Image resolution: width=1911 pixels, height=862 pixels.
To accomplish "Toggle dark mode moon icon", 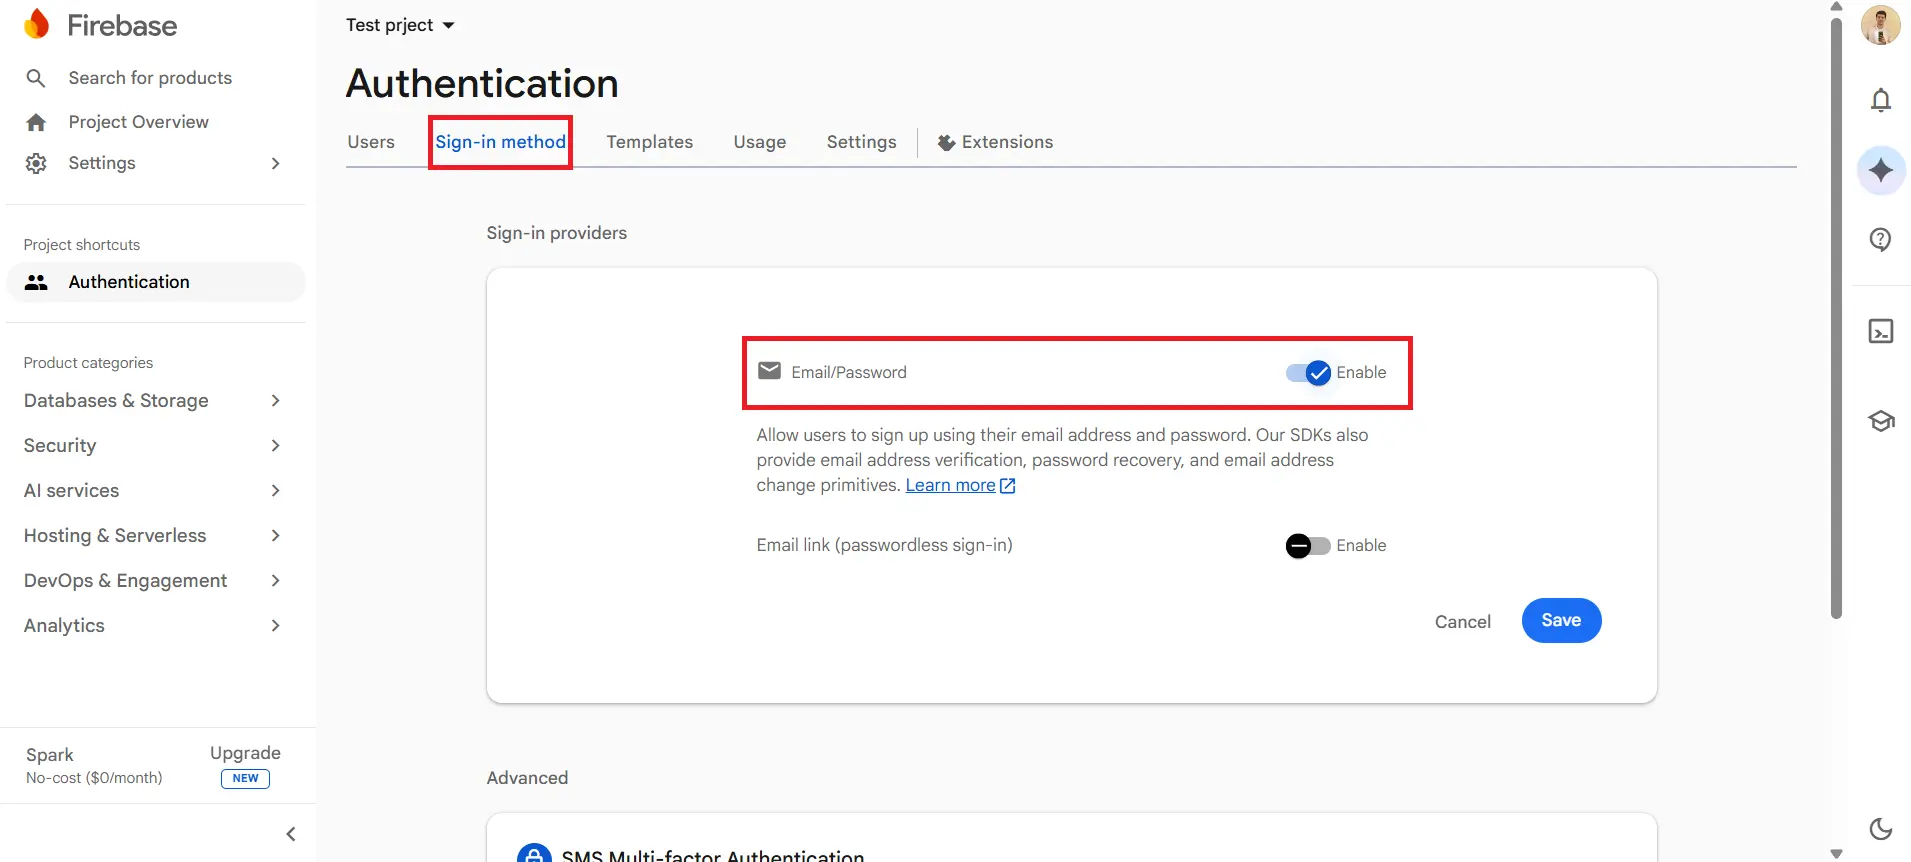I will (1881, 828).
